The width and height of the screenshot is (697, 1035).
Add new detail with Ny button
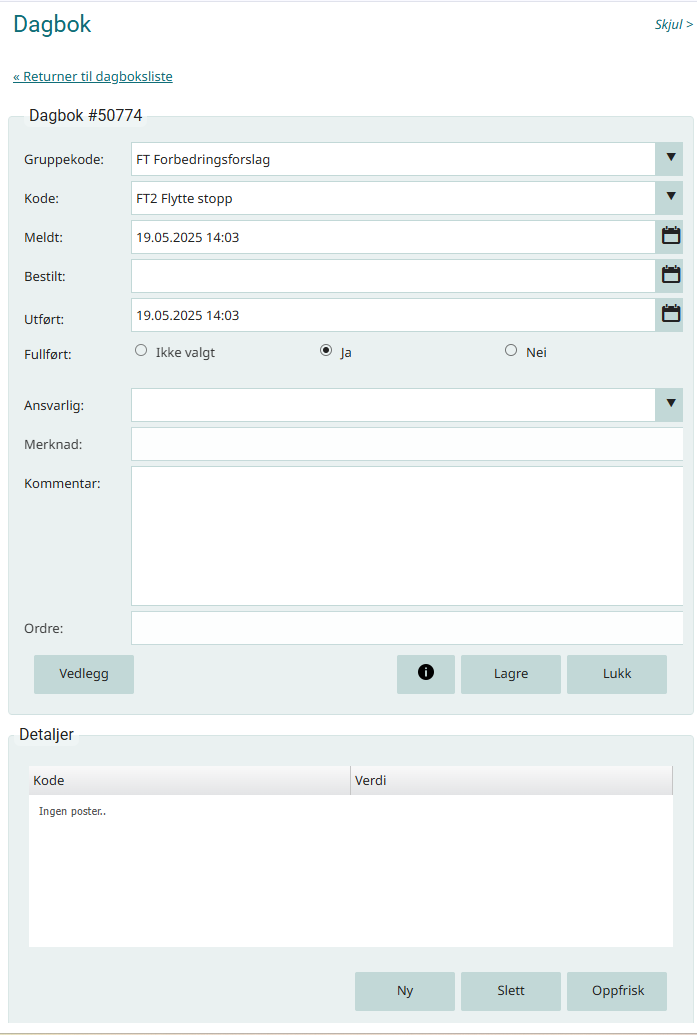405,991
